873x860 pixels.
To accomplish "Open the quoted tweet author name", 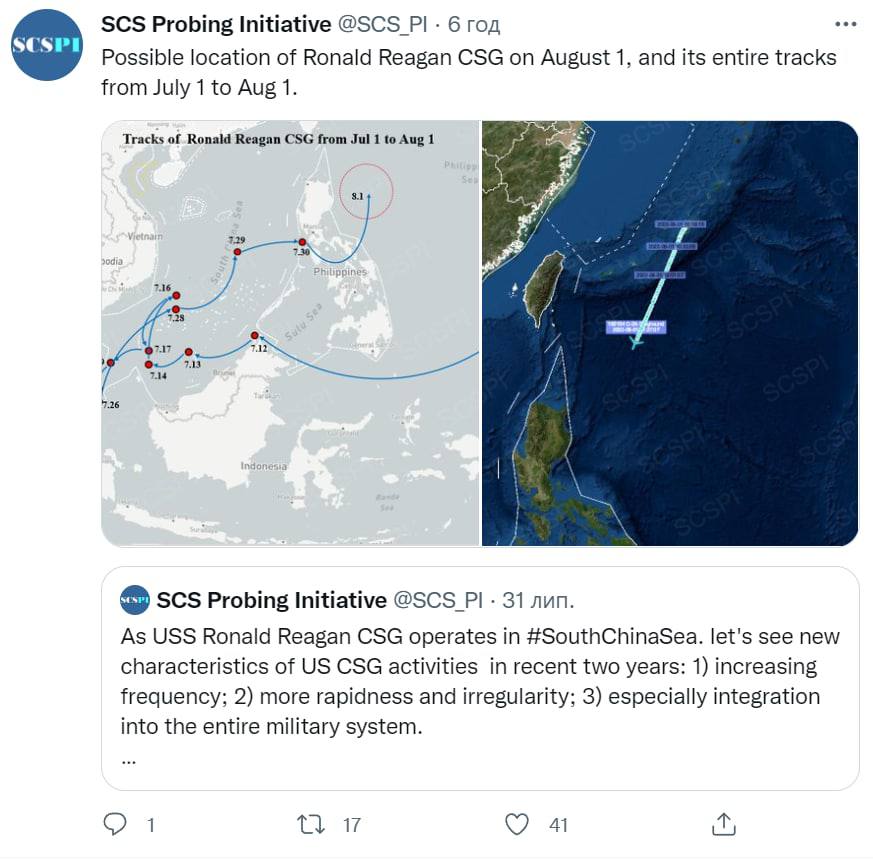I will (271, 600).
